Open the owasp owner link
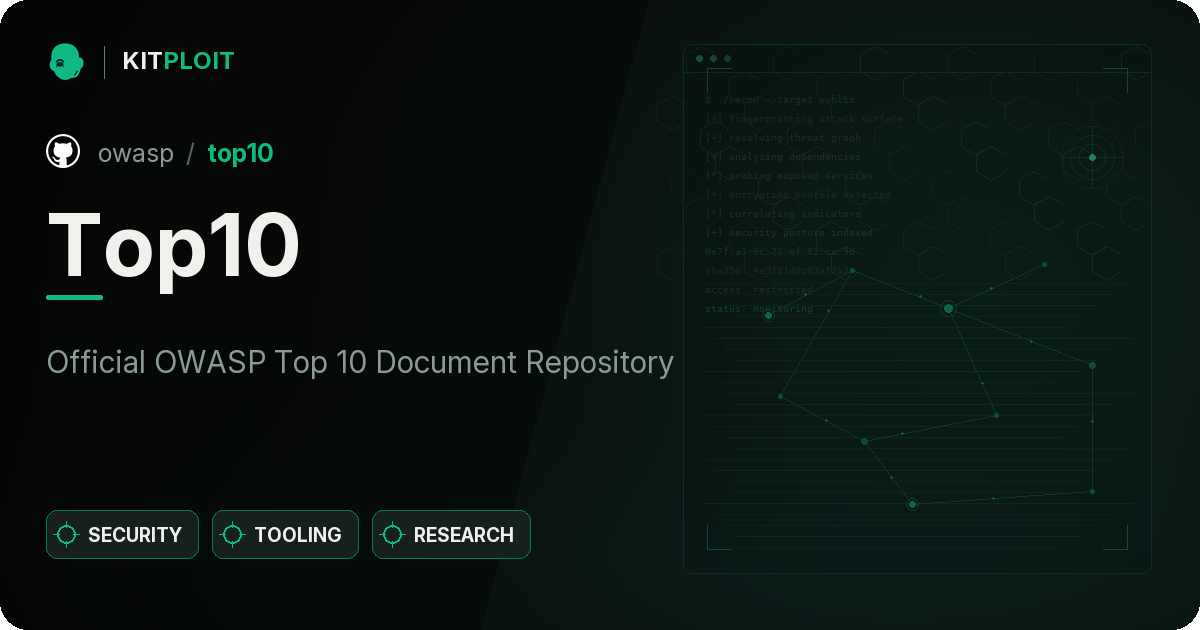 point(136,153)
